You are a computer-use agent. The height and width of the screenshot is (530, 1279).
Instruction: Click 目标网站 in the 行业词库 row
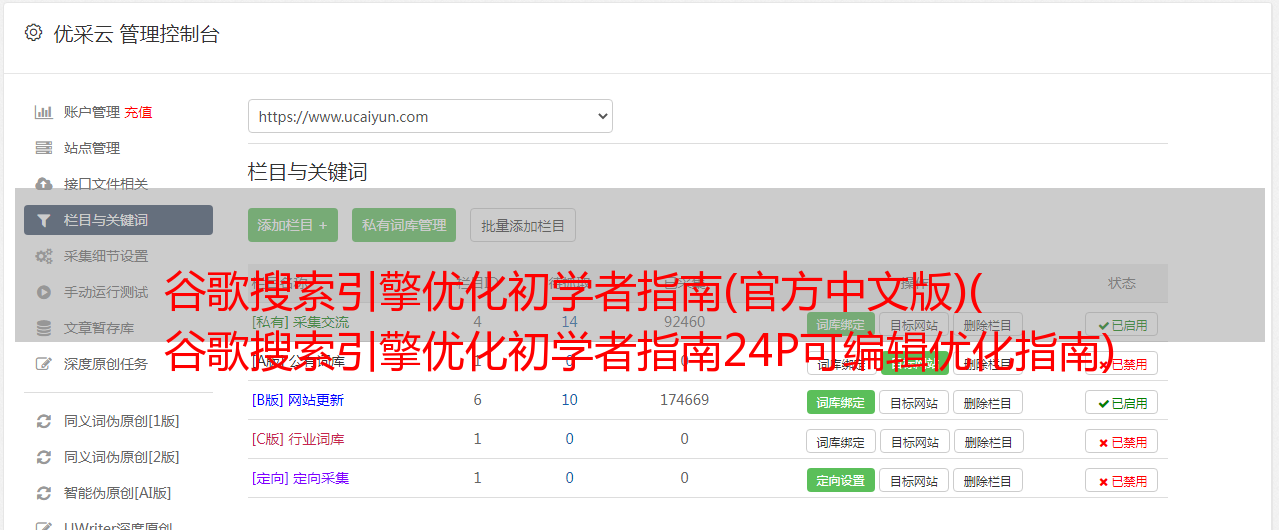[914, 441]
